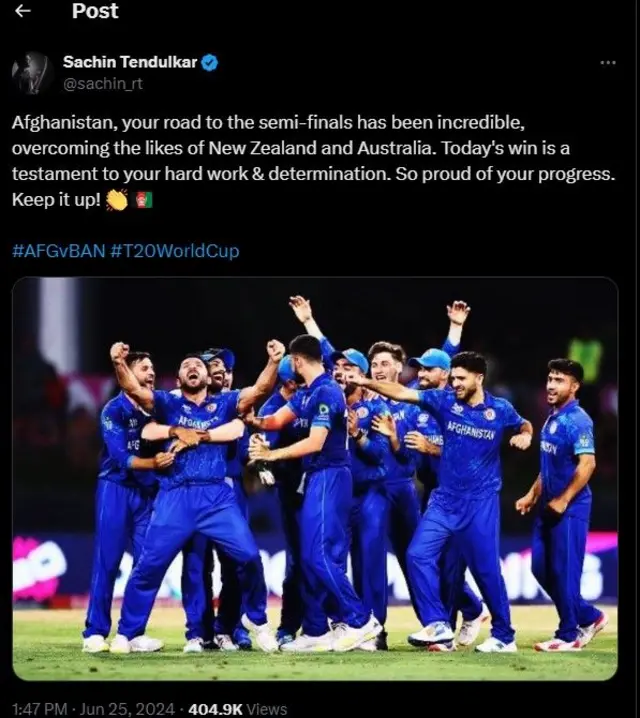Enlarge the Afghanistan team celebration photo
This screenshot has height=718, width=640.
pyautogui.click(x=314, y=478)
